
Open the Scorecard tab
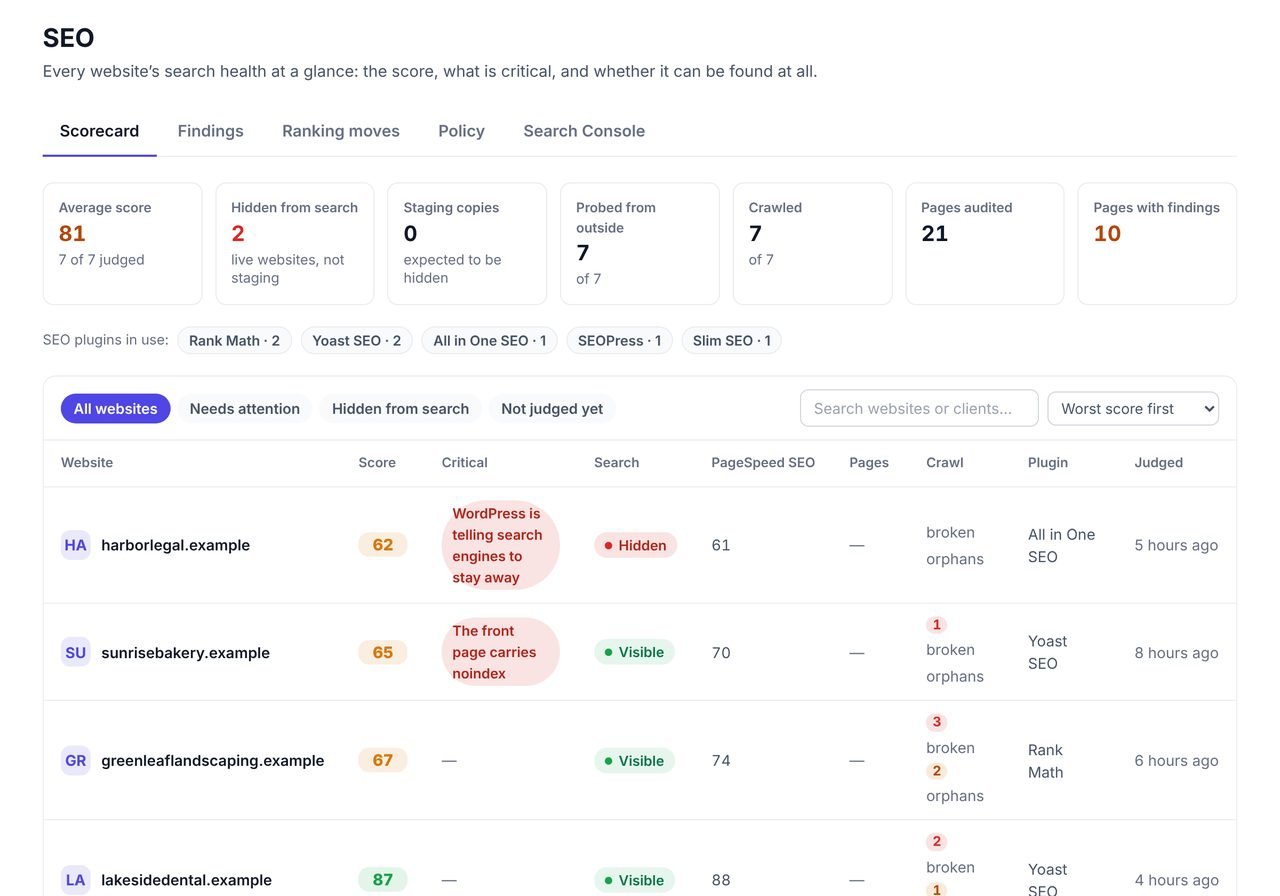pyautogui.click(x=99, y=131)
